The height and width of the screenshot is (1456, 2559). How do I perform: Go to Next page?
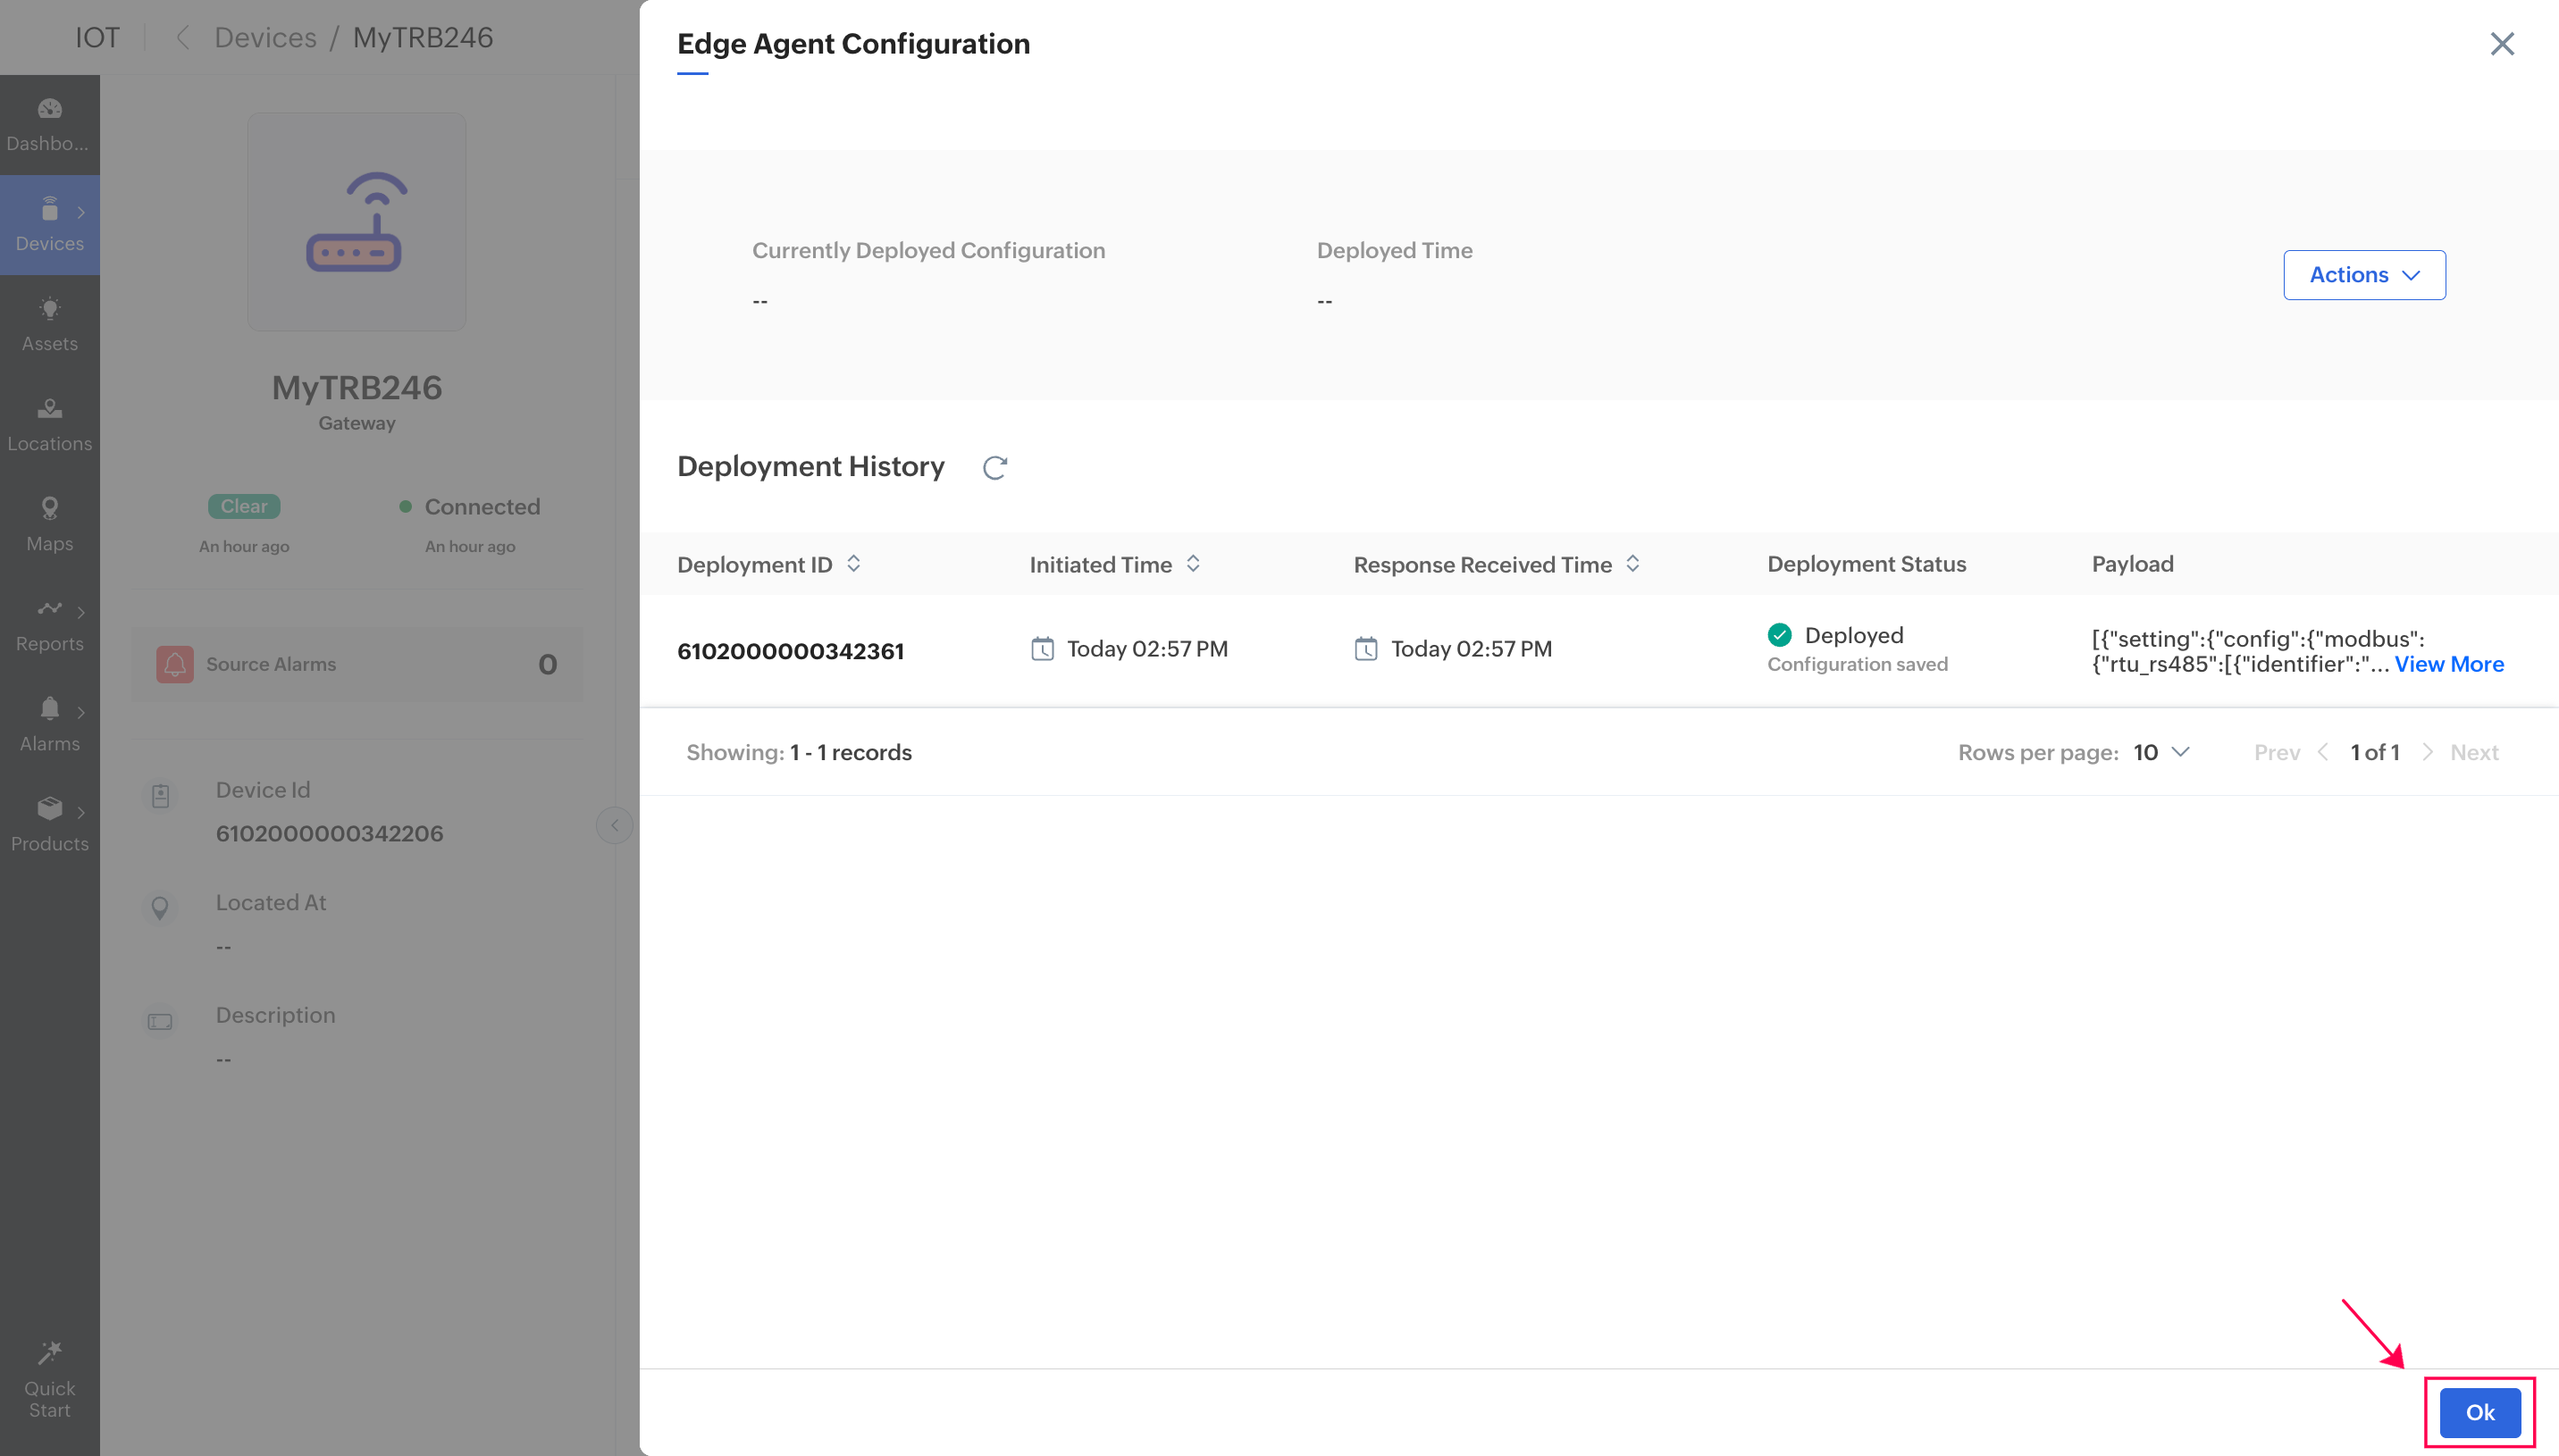[x=2473, y=752]
